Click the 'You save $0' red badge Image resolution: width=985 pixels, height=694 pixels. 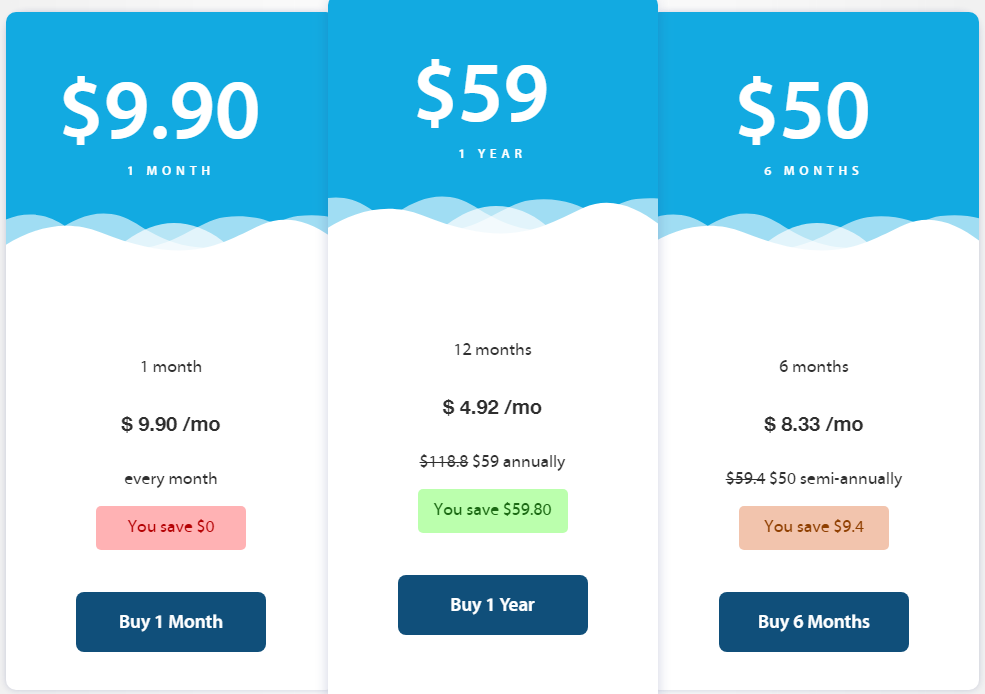[x=171, y=528]
